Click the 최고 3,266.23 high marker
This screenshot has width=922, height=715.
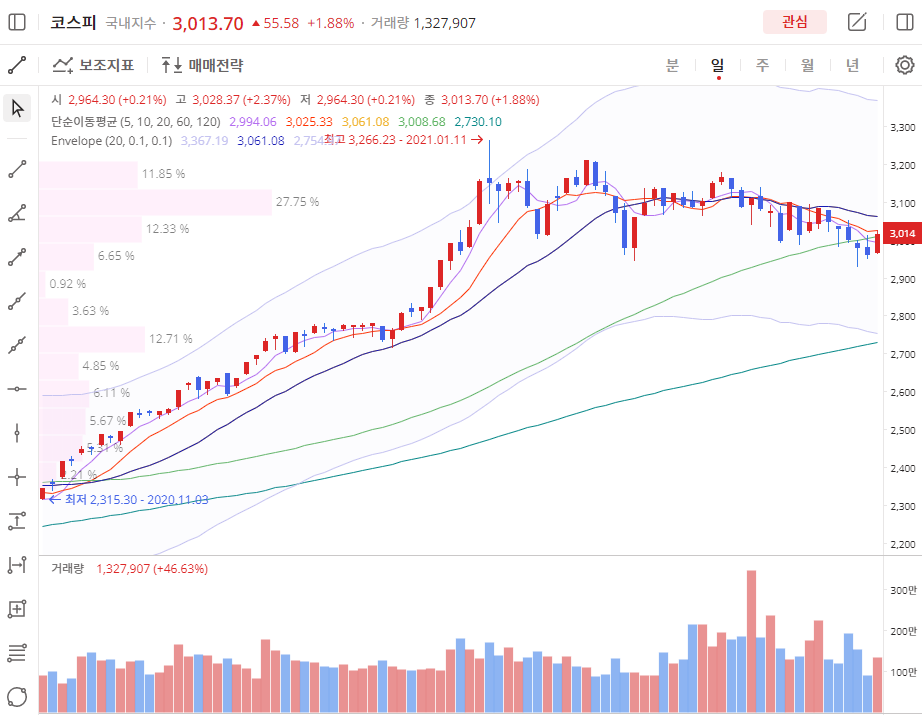(403, 140)
